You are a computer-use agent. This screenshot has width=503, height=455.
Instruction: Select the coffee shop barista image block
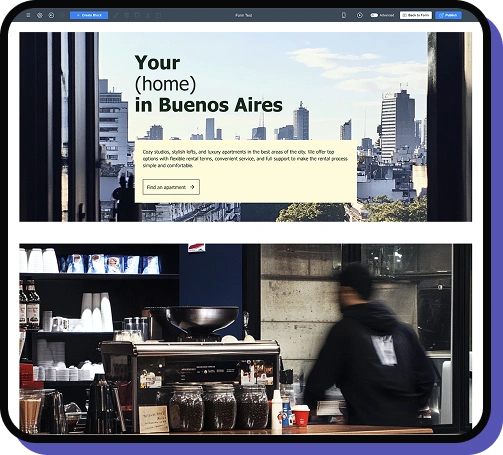245,339
